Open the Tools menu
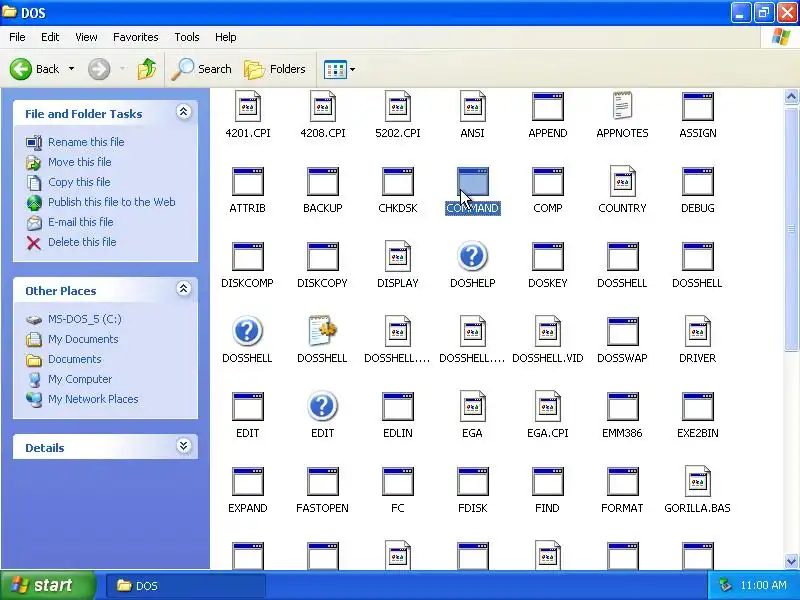 187,37
